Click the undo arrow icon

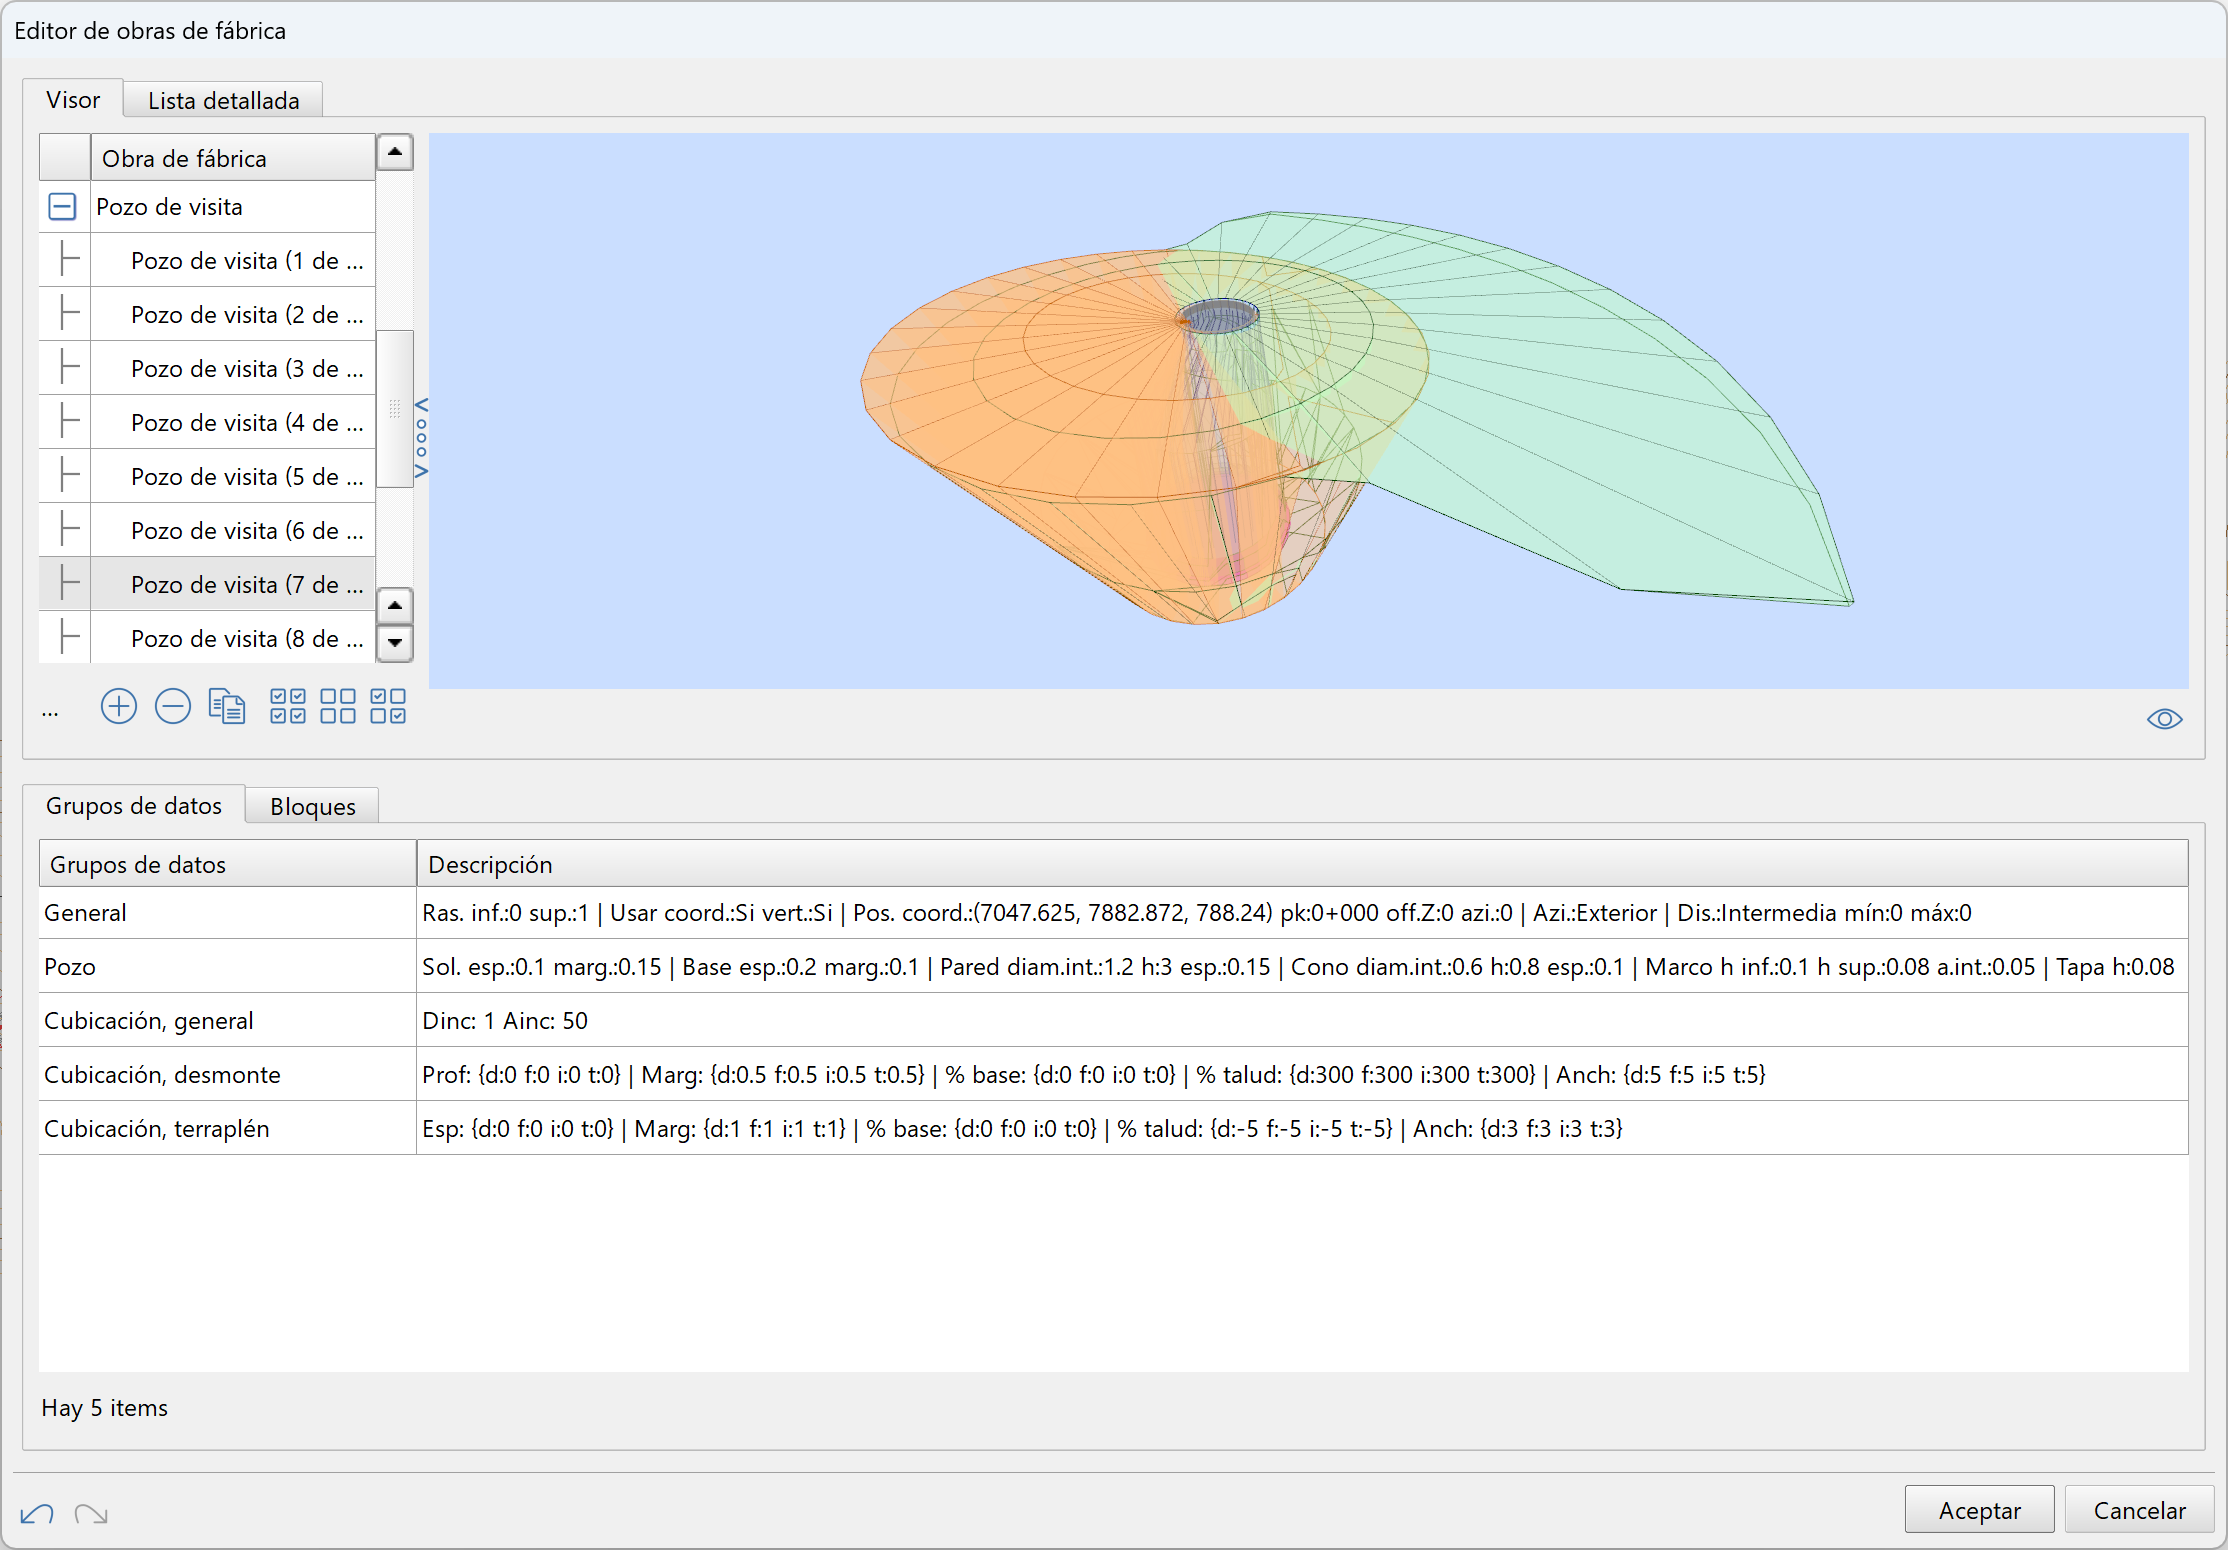(37, 1514)
